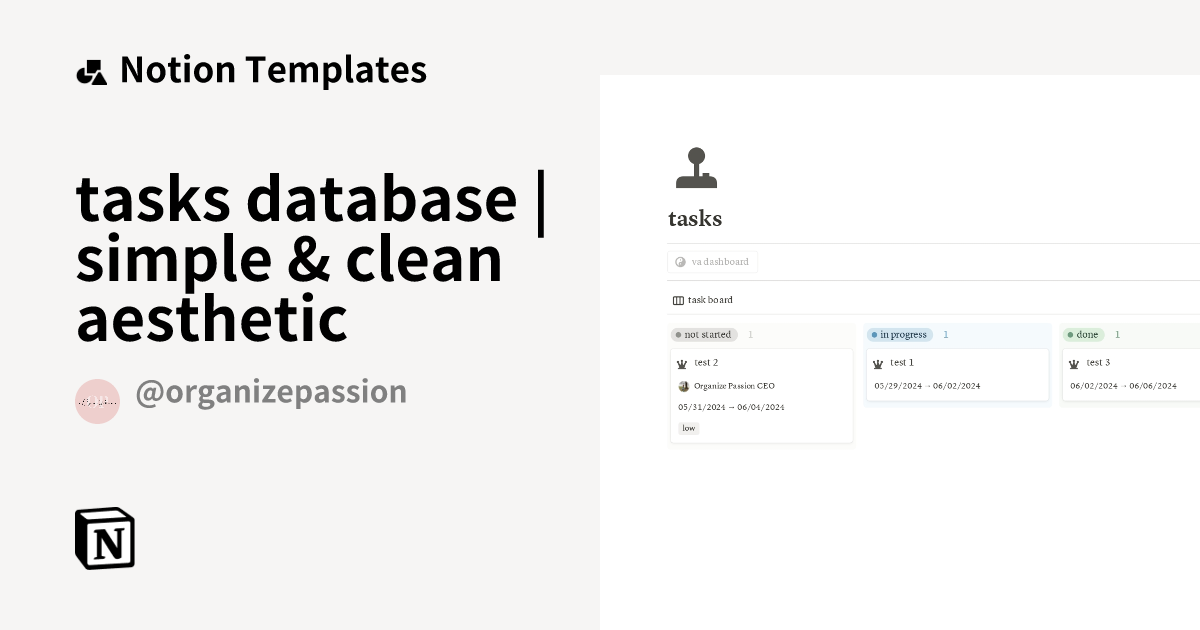Image resolution: width=1200 pixels, height=630 pixels.
Task: Click the crown icon on the test 3 card
Action: [1077, 362]
